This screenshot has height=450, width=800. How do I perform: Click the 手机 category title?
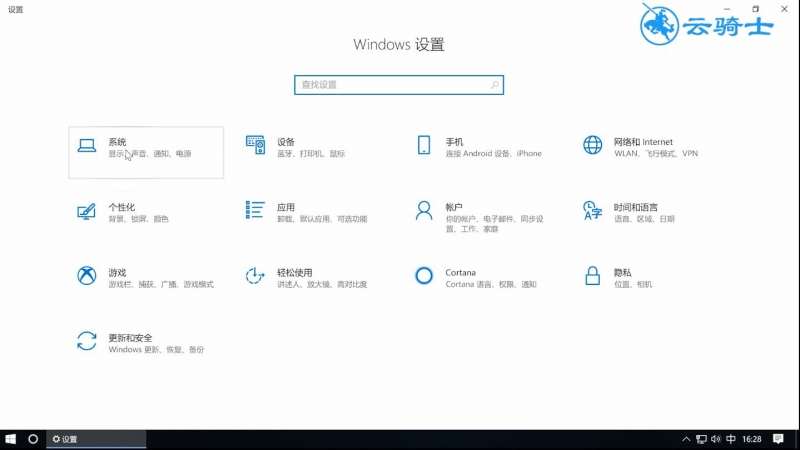coord(454,142)
